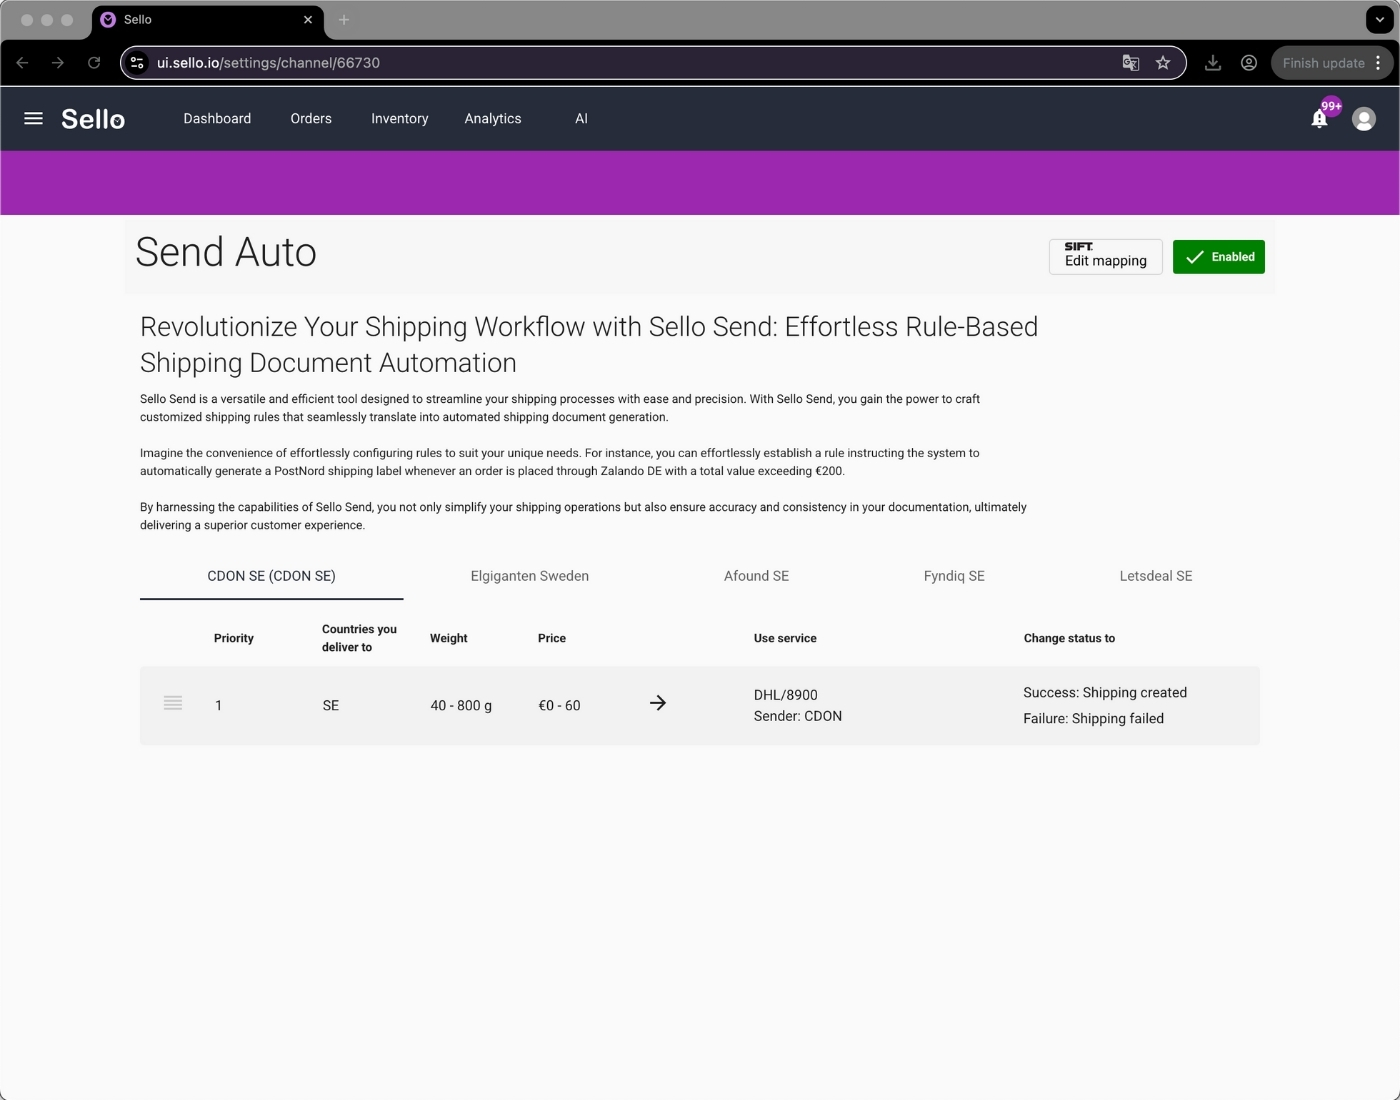Open the Orders menu
Viewport: 1400px width, 1100px height.
(311, 118)
